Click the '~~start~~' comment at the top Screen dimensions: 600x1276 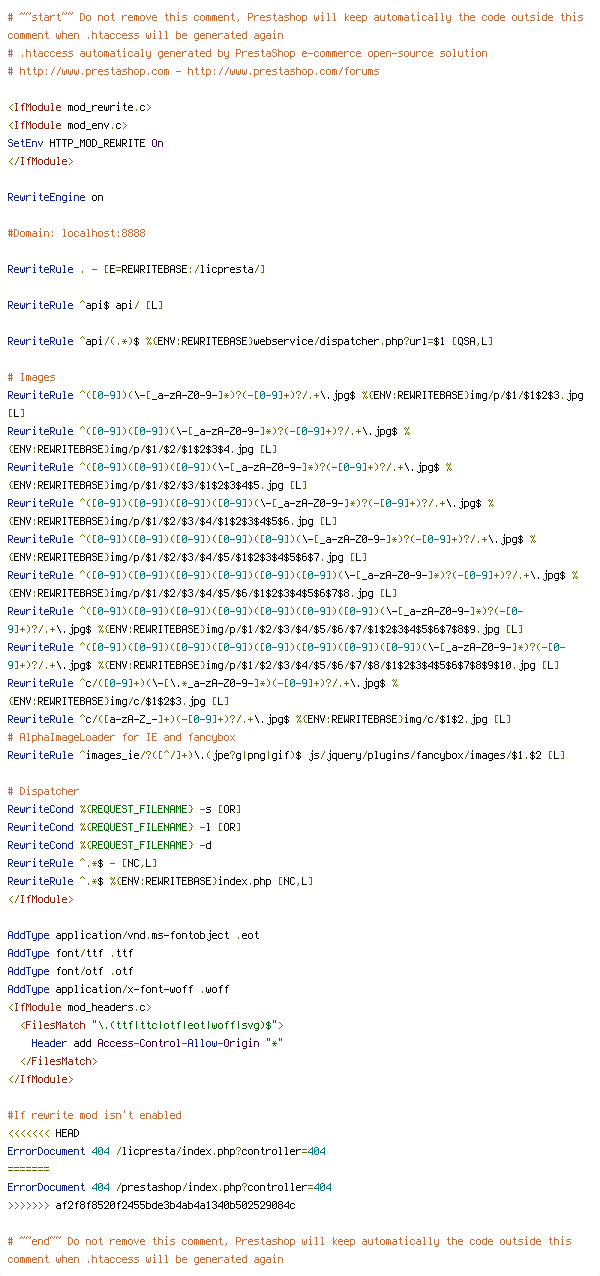click(x=295, y=26)
